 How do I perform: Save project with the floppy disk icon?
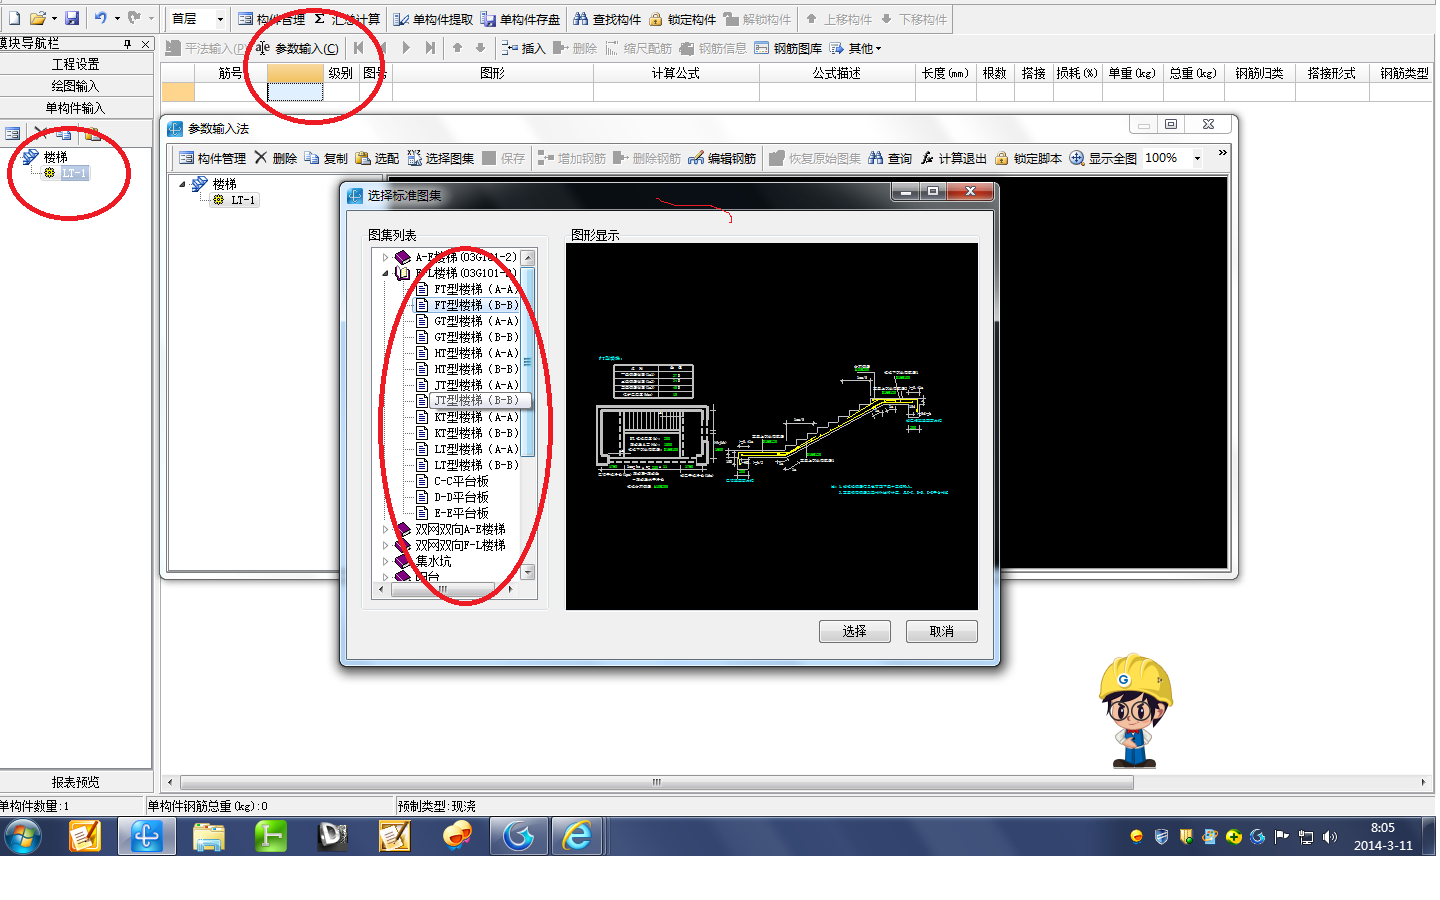pyautogui.click(x=72, y=18)
